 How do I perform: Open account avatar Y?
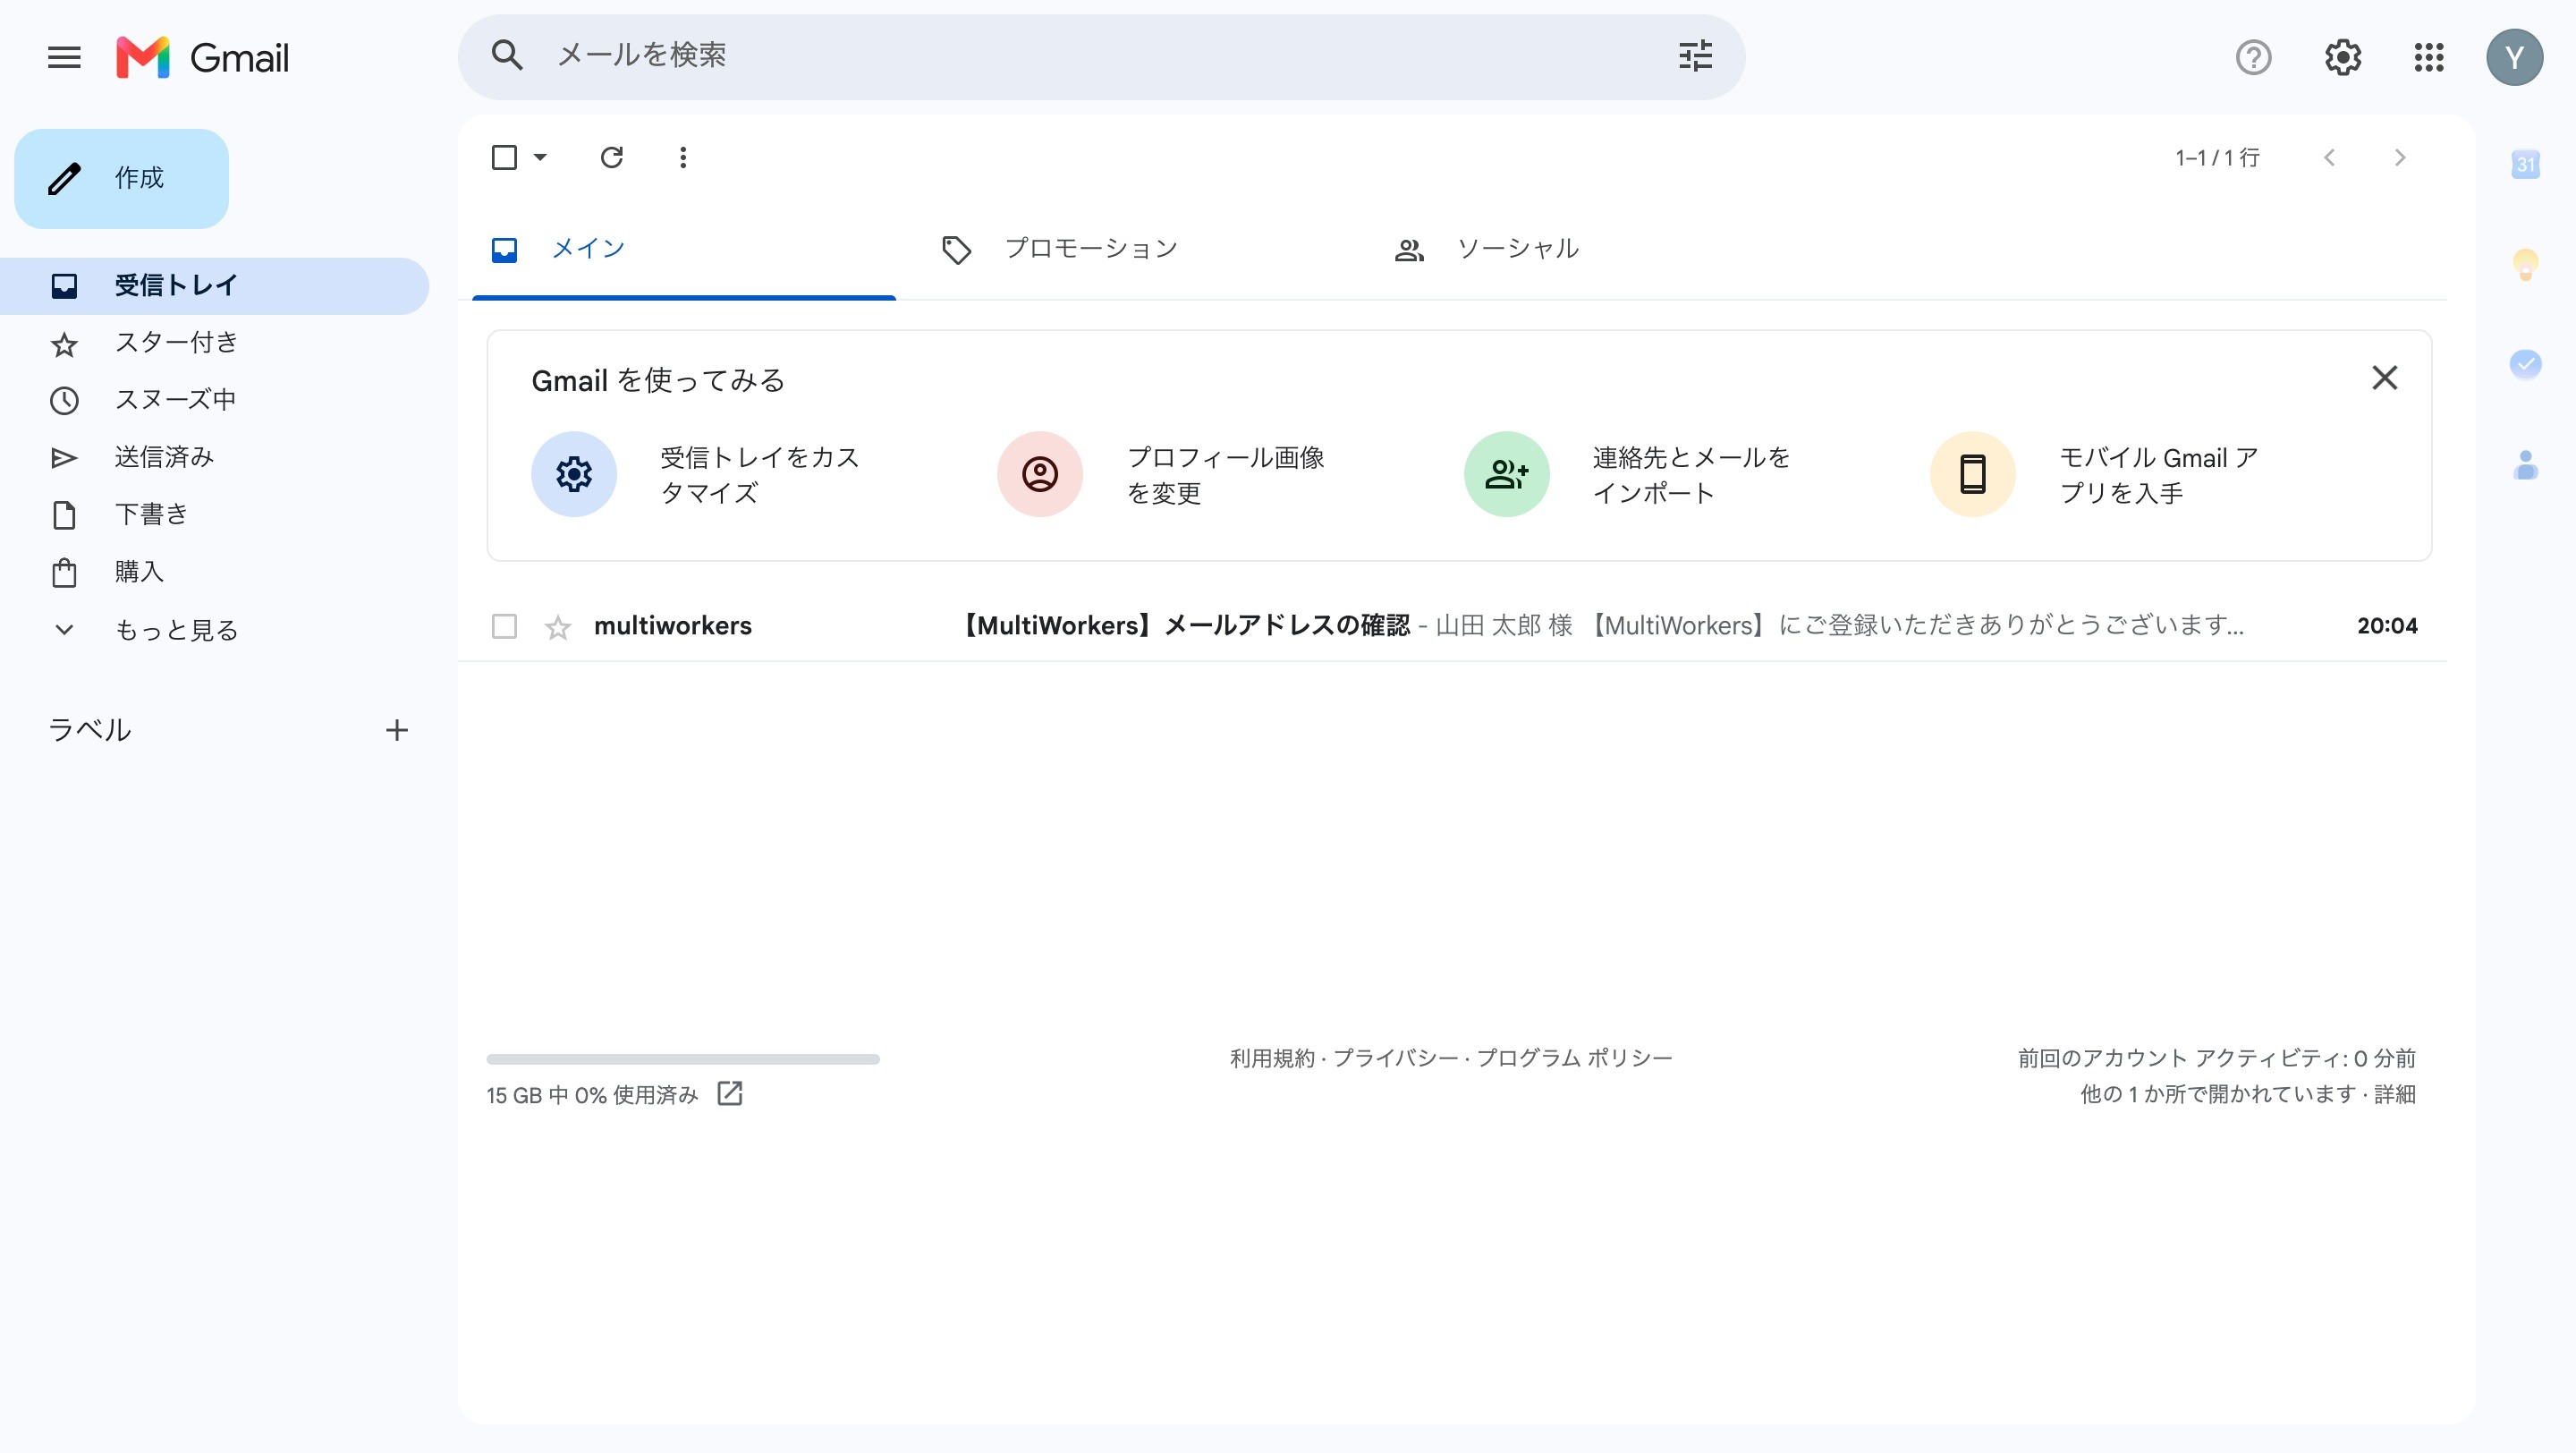2515,57
